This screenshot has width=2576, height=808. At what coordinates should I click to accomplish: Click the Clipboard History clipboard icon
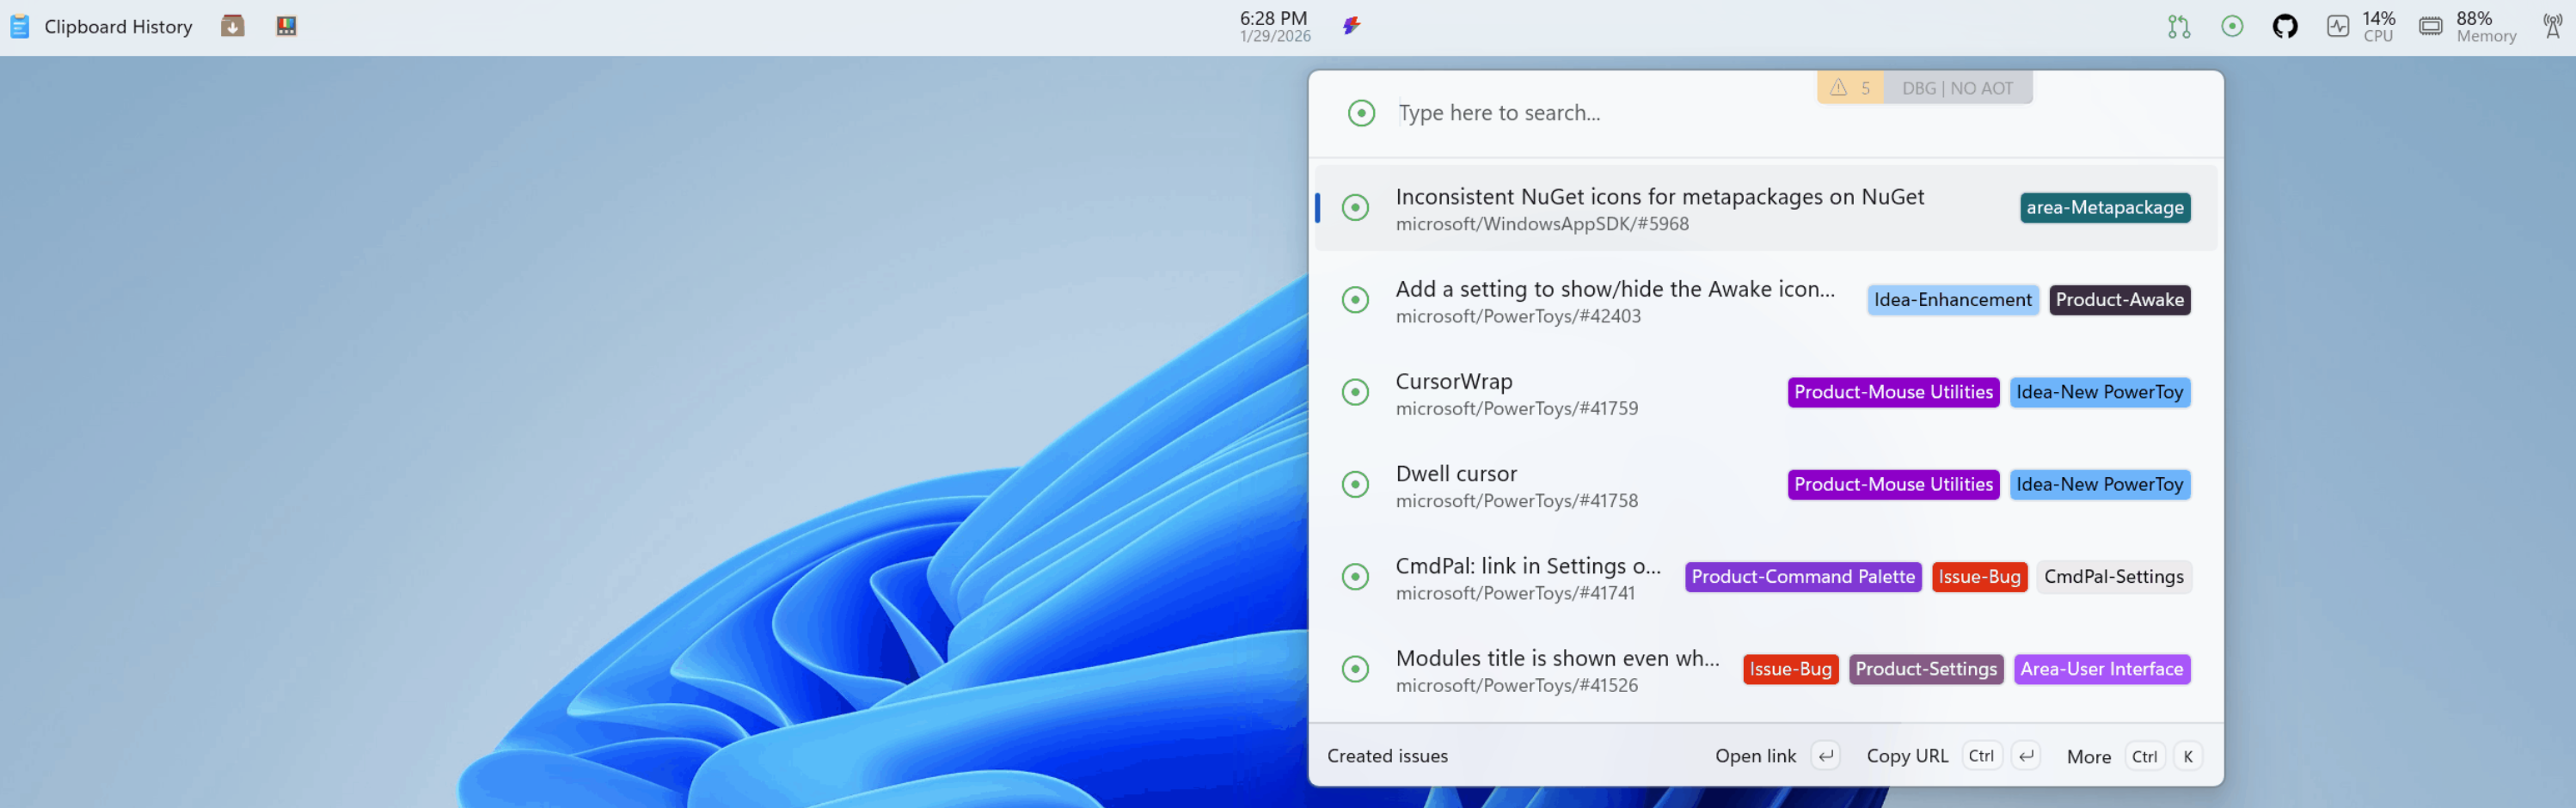19,26
